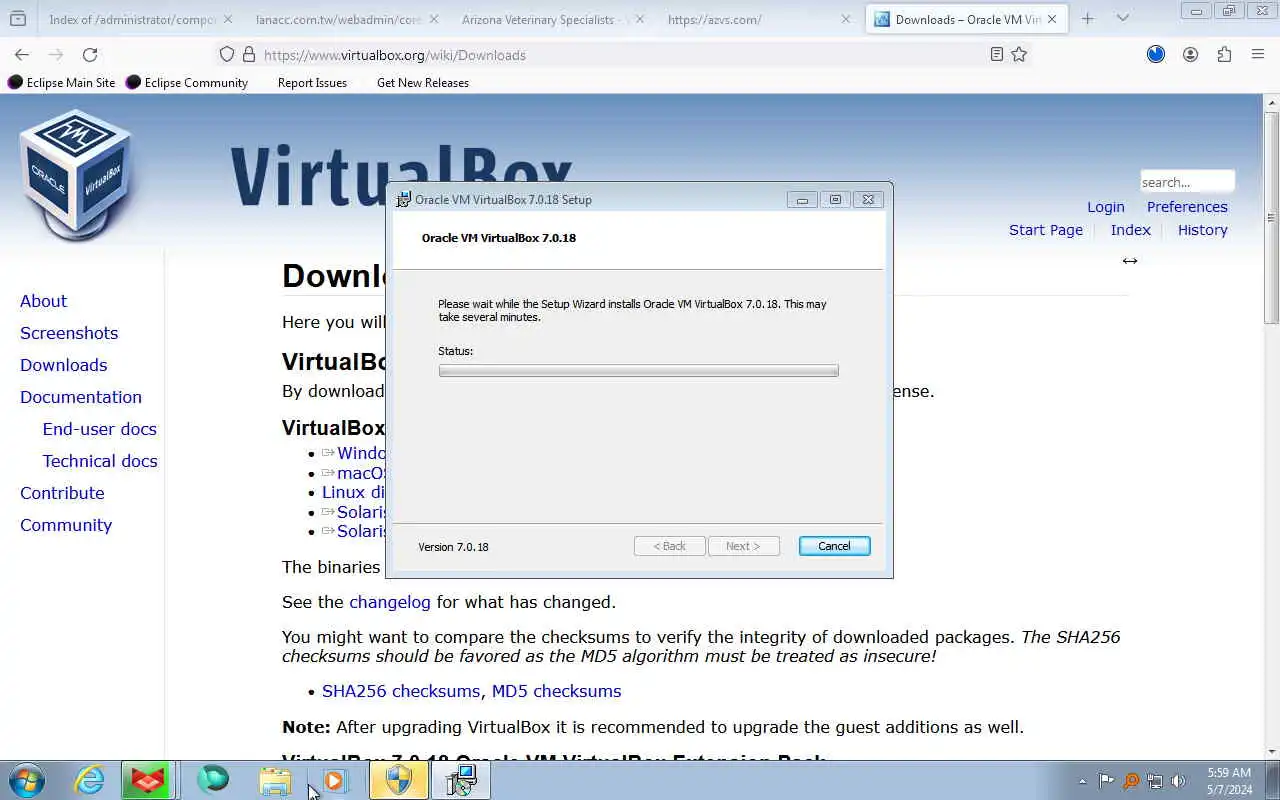Open the Login link
Image resolution: width=1280 pixels, height=800 pixels.
coord(1106,207)
